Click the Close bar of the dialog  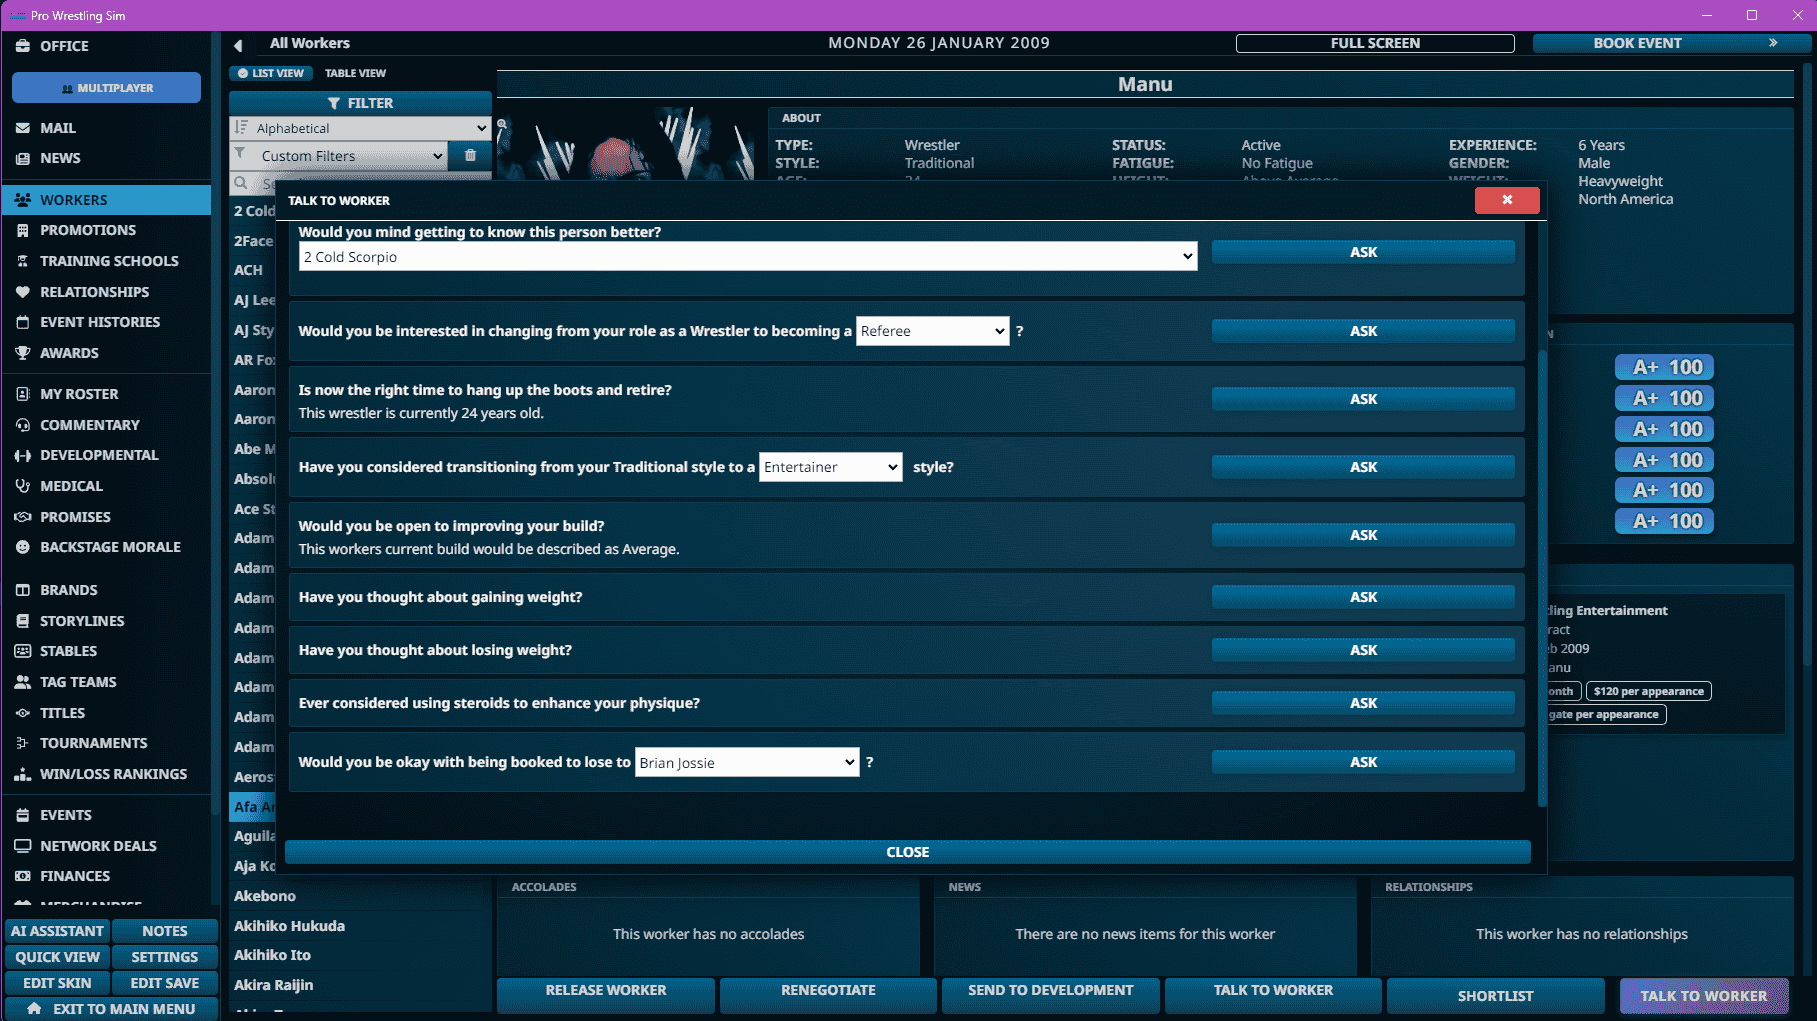(908, 852)
